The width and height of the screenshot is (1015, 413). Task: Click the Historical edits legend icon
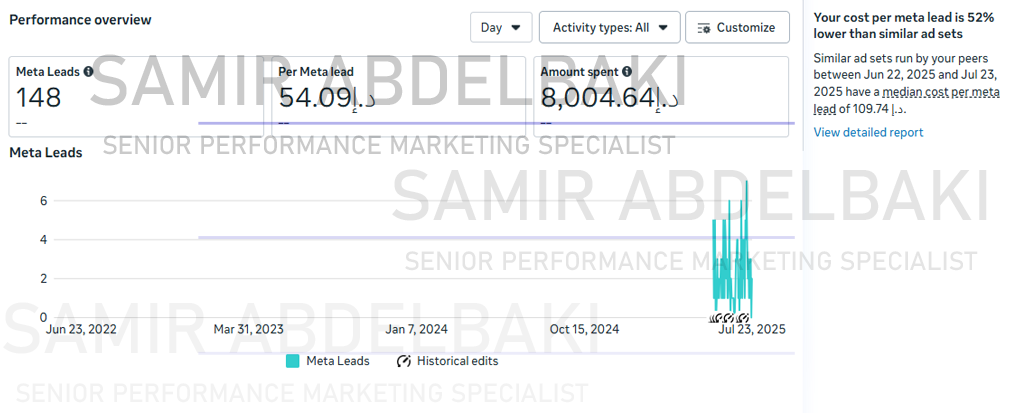pyautogui.click(x=404, y=361)
